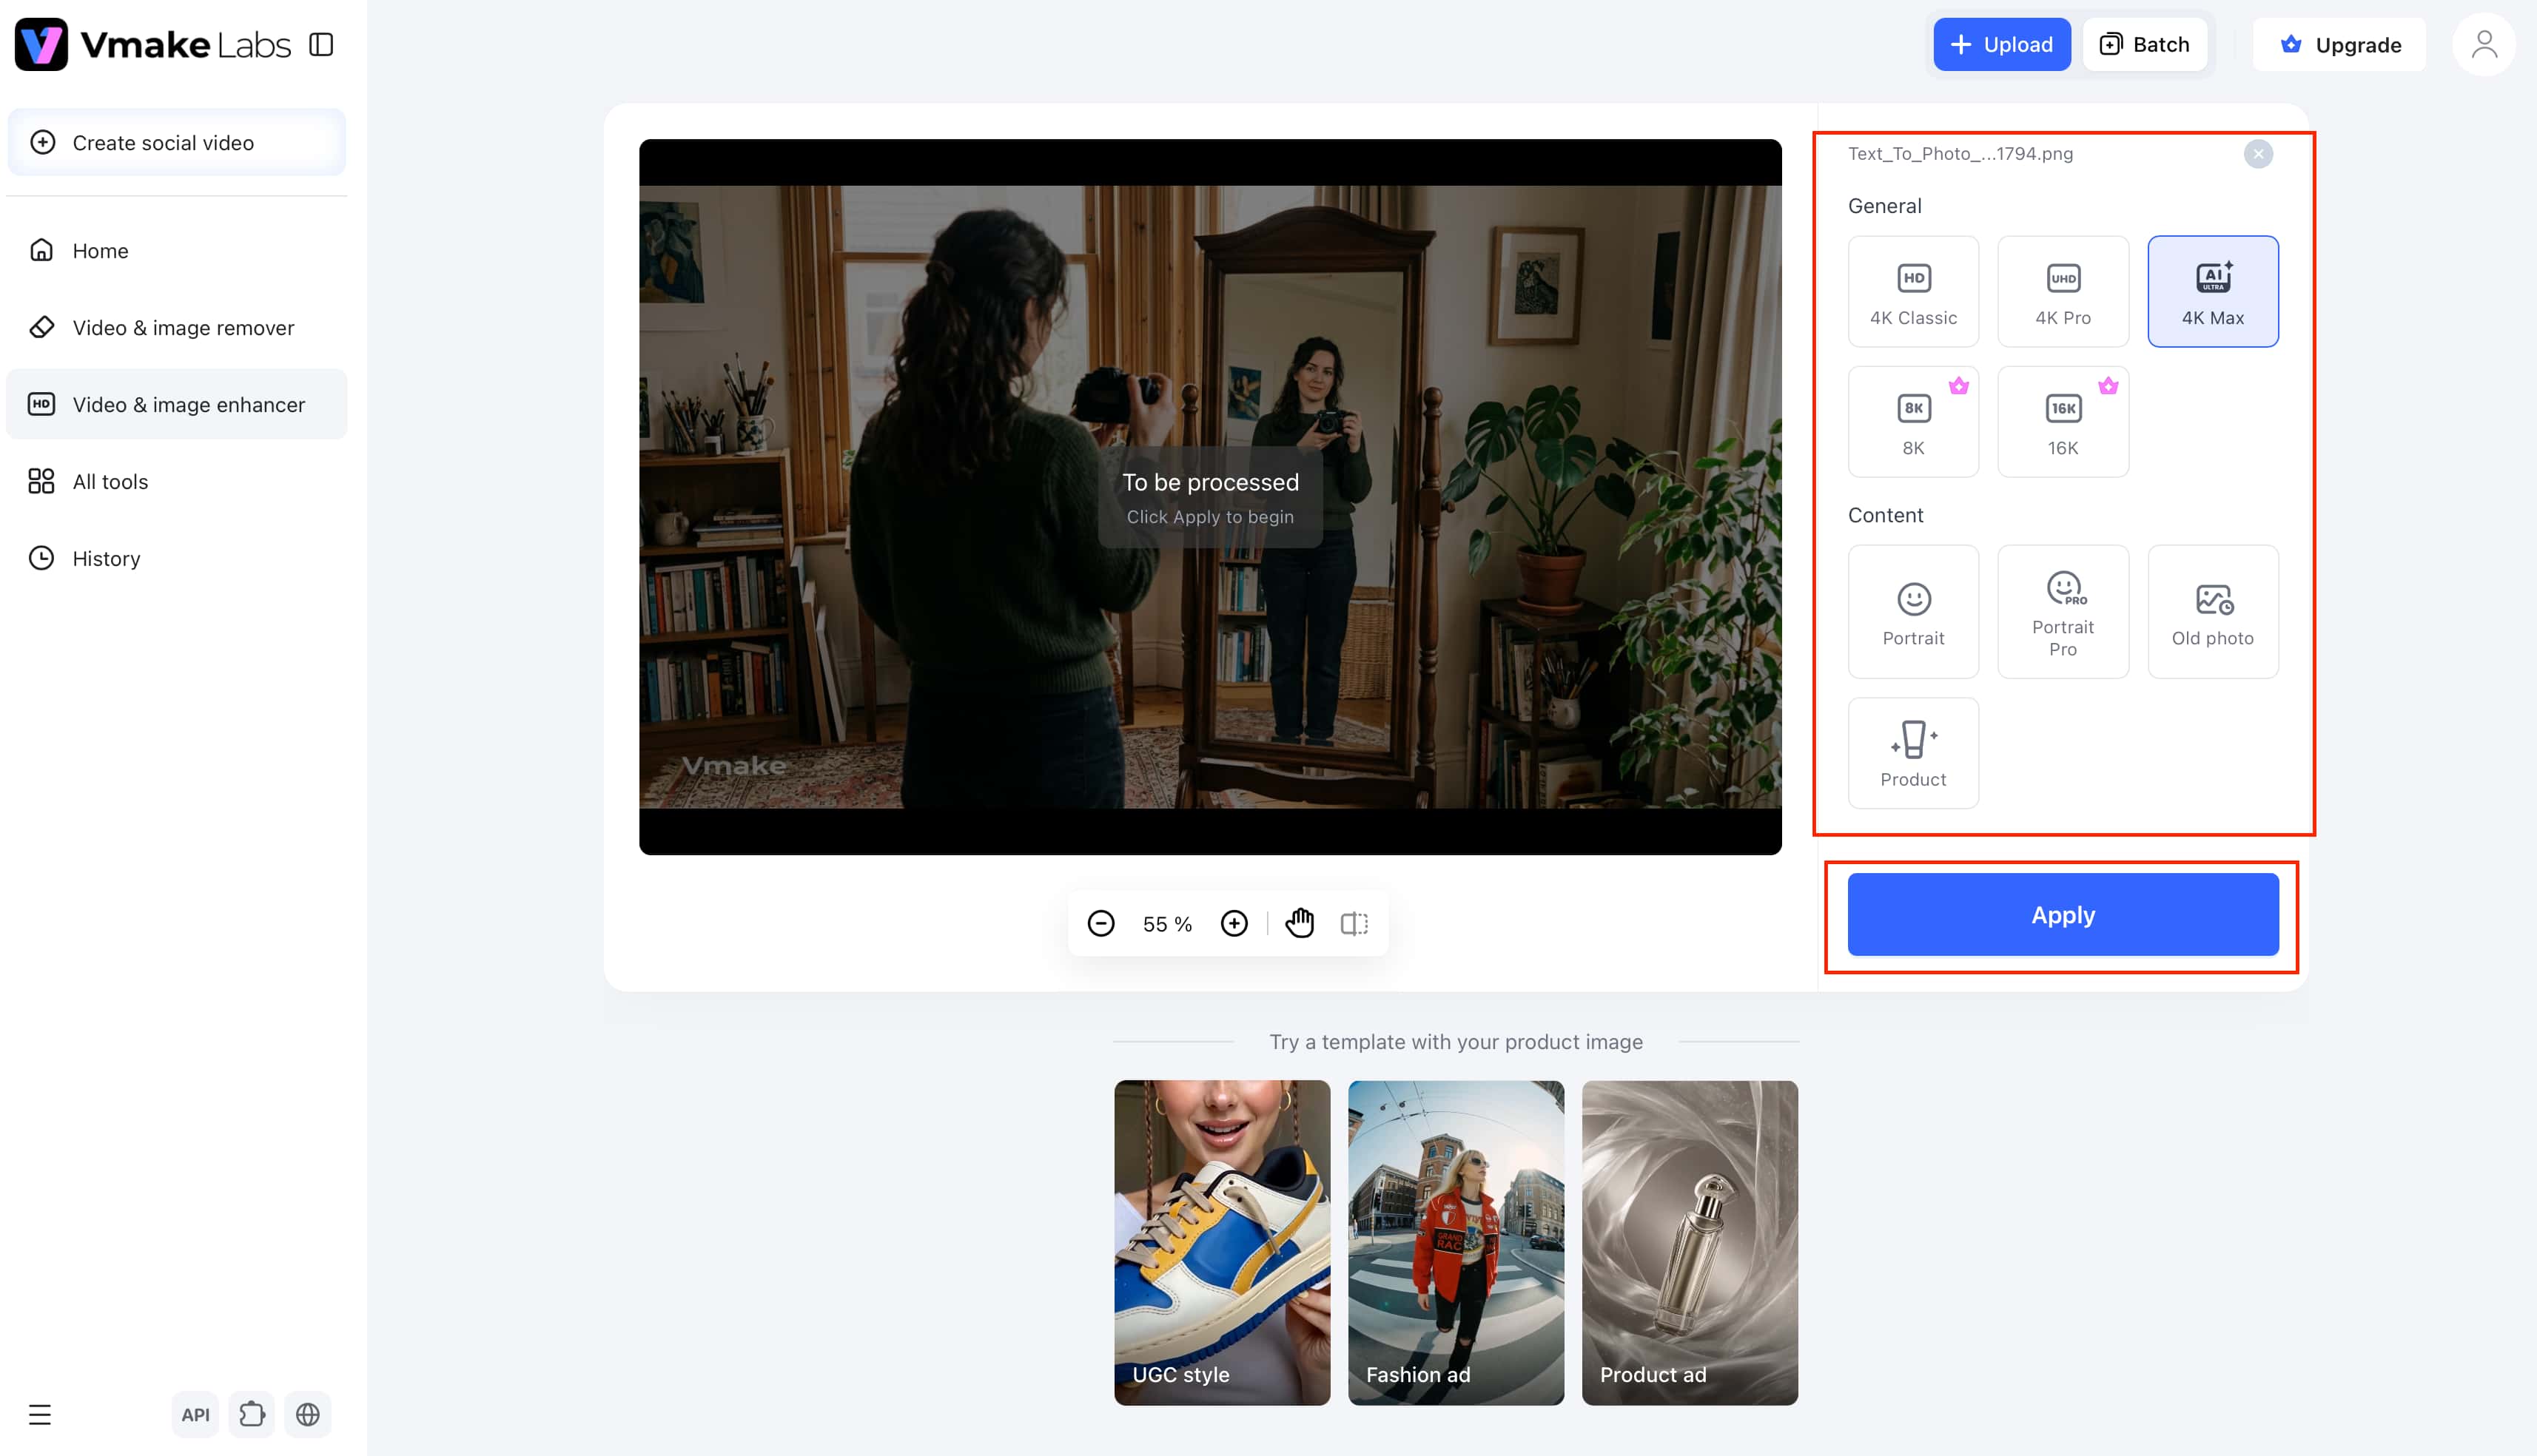Open the History page
The width and height of the screenshot is (2537, 1456).
(x=177, y=558)
